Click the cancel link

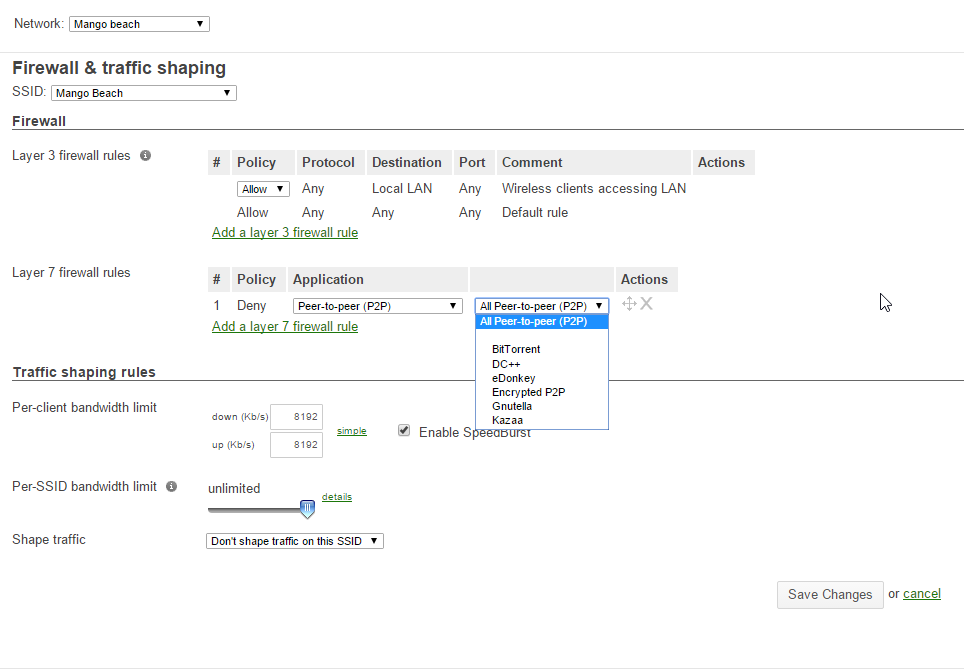(x=922, y=594)
